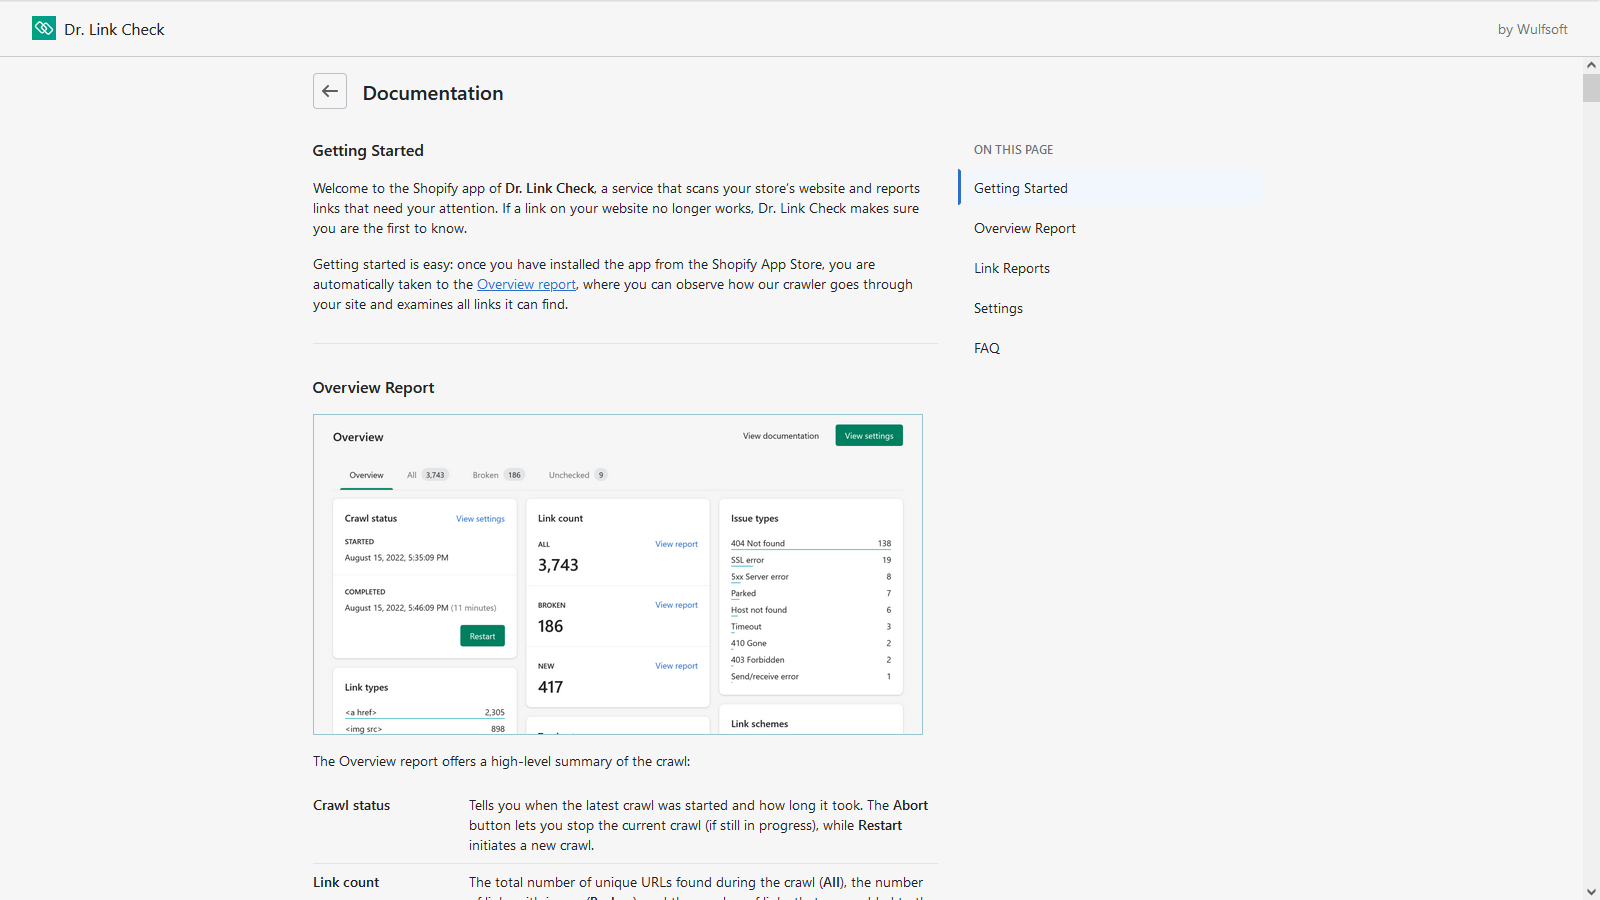Click the 'Getting Started' section heading
Viewport: 1600px width, 900px height.
(368, 151)
